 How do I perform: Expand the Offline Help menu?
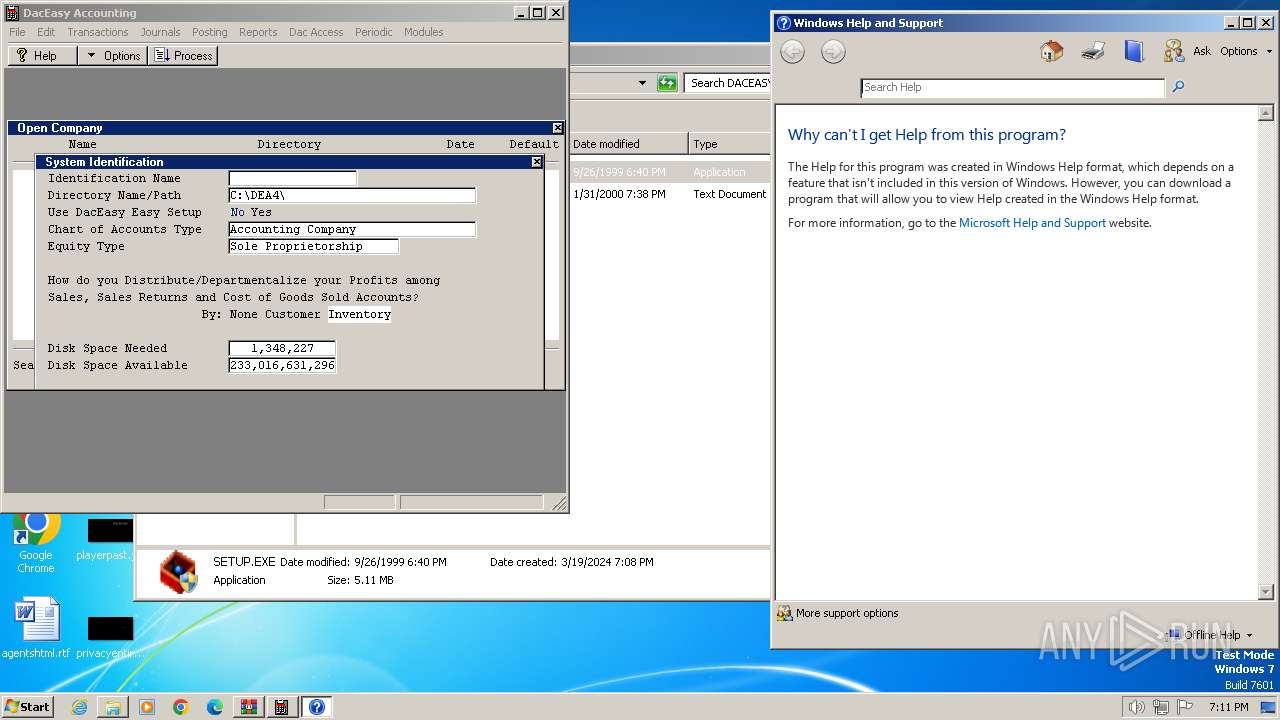[x=1211, y=635]
